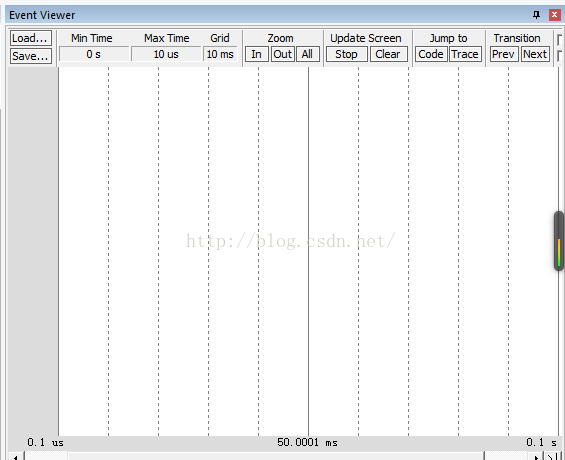Jump to Code
The image size is (565, 460).
431,54
